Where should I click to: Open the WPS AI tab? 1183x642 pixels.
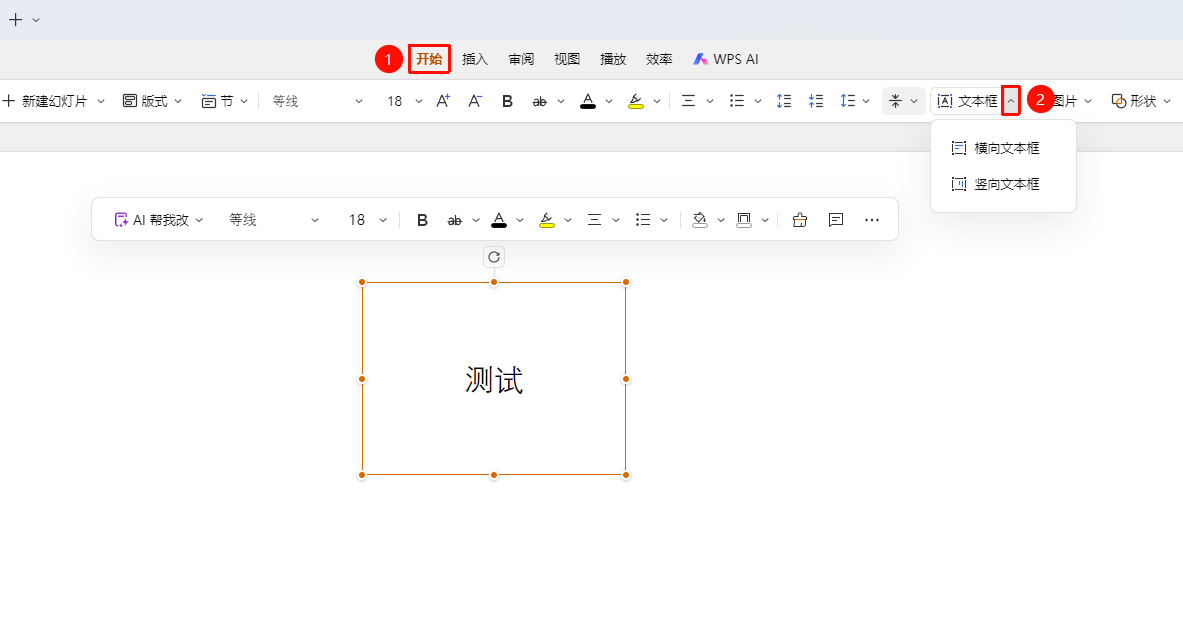(x=726, y=59)
